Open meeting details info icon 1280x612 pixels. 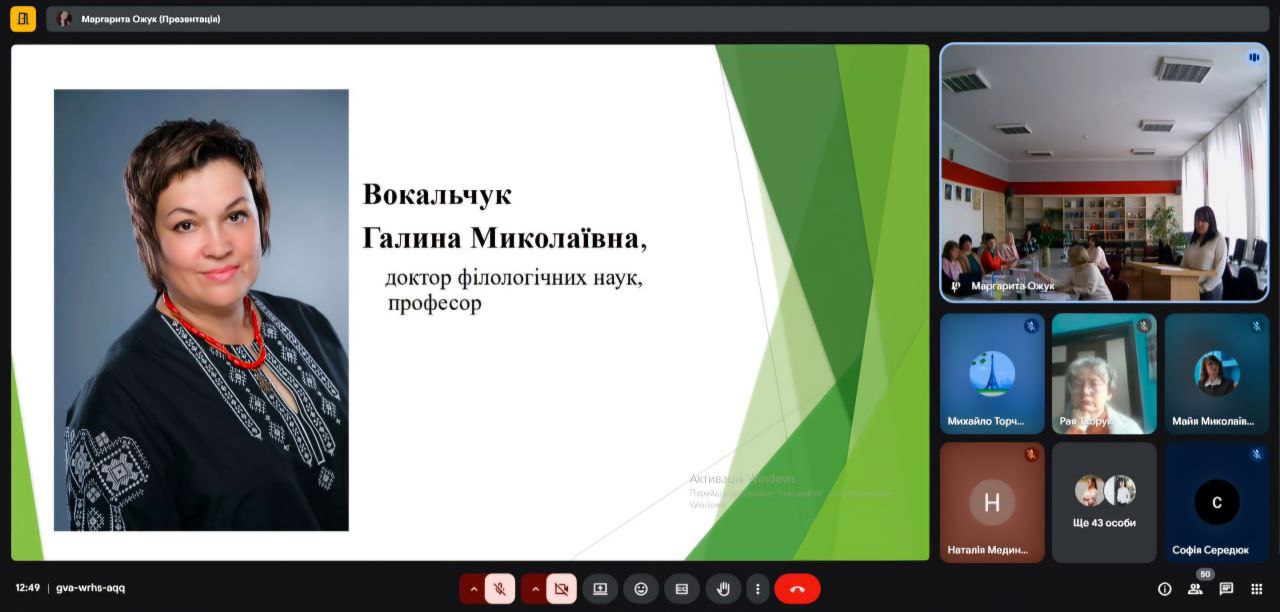[1164, 589]
